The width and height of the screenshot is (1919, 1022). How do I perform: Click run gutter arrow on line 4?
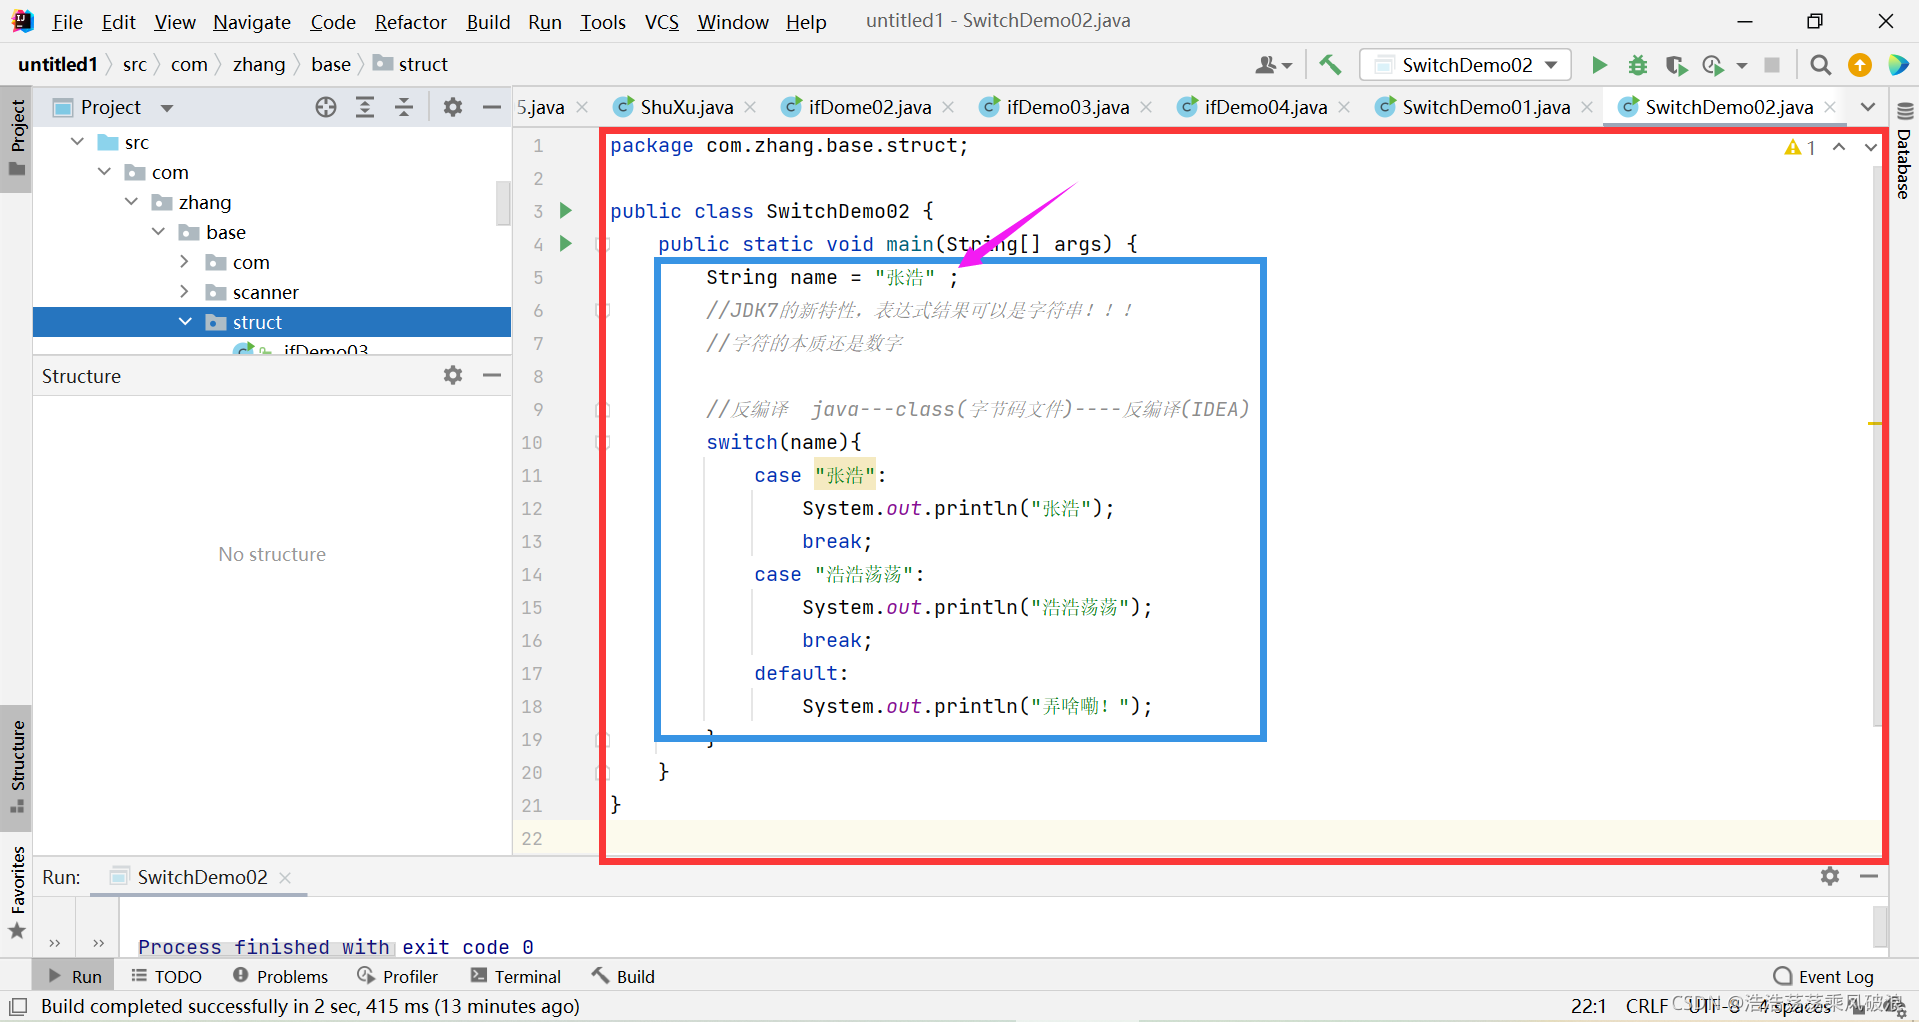(x=566, y=243)
